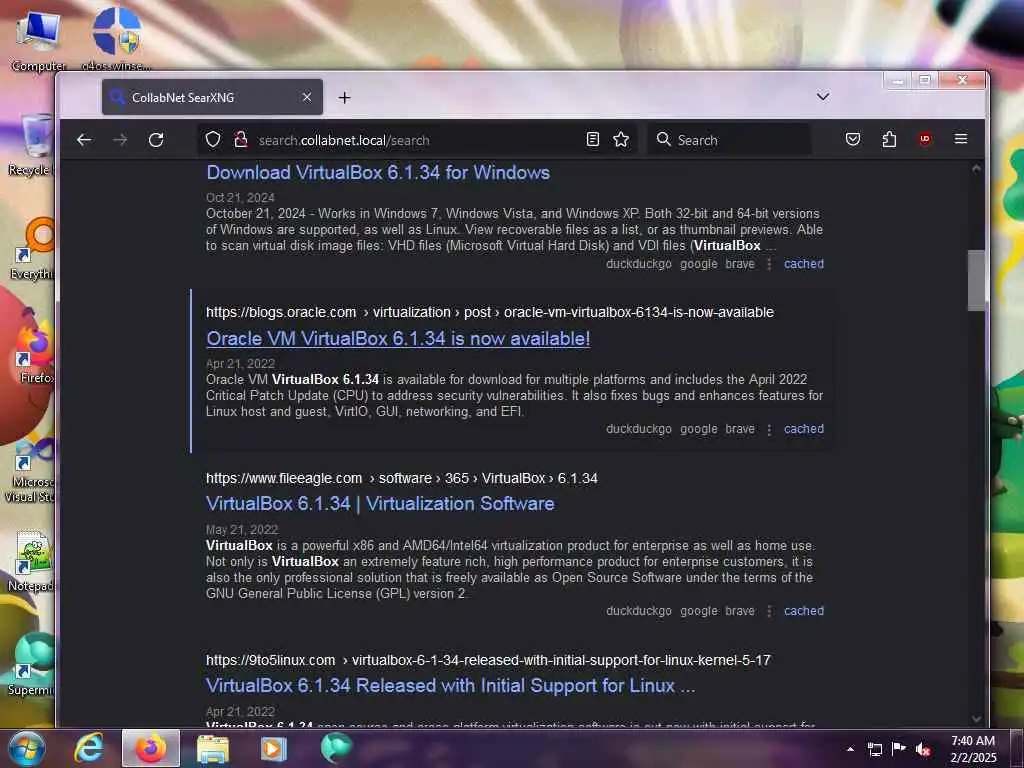Open VirtualBox 6.1.34 Released with Initial Support link
The height and width of the screenshot is (768, 1024).
451,686
